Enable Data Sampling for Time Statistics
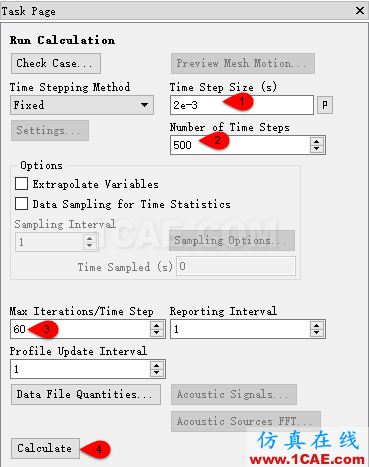This screenshot has height=467, width=369. pyautogui.click(x=21, y=203)
